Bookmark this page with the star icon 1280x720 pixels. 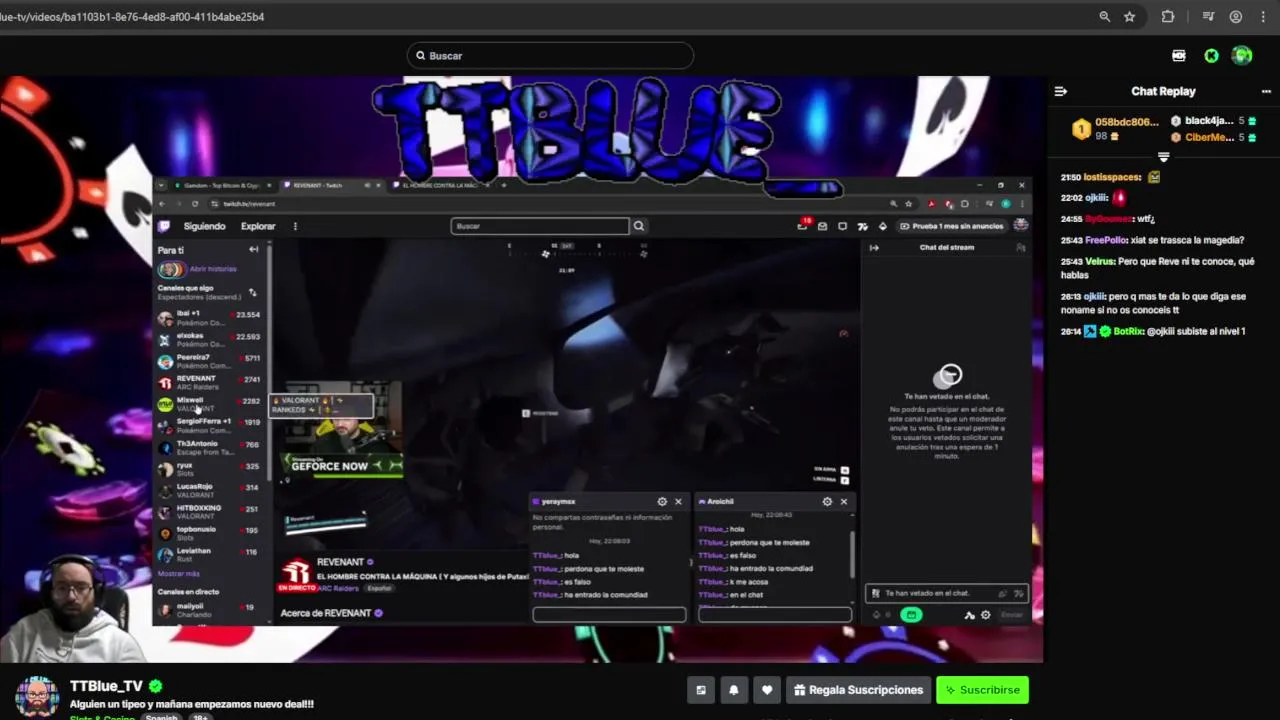coord(1130,17)
